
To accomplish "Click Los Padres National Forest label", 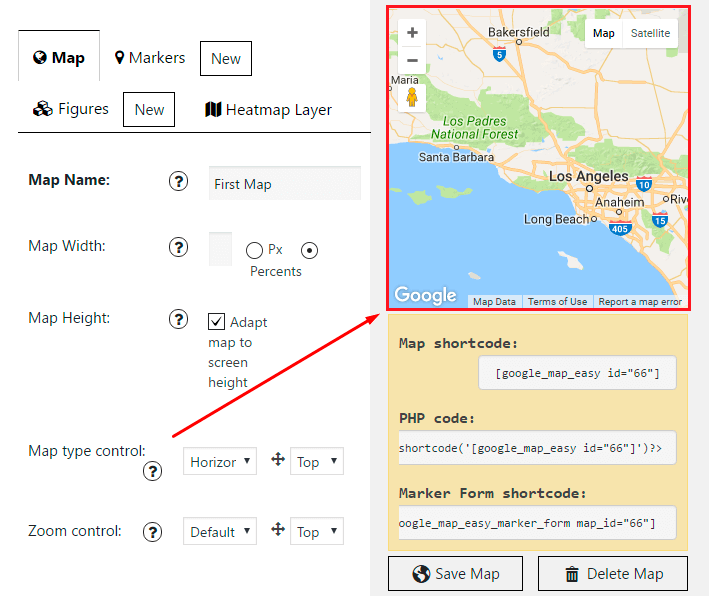I will [x=474, y=128].
